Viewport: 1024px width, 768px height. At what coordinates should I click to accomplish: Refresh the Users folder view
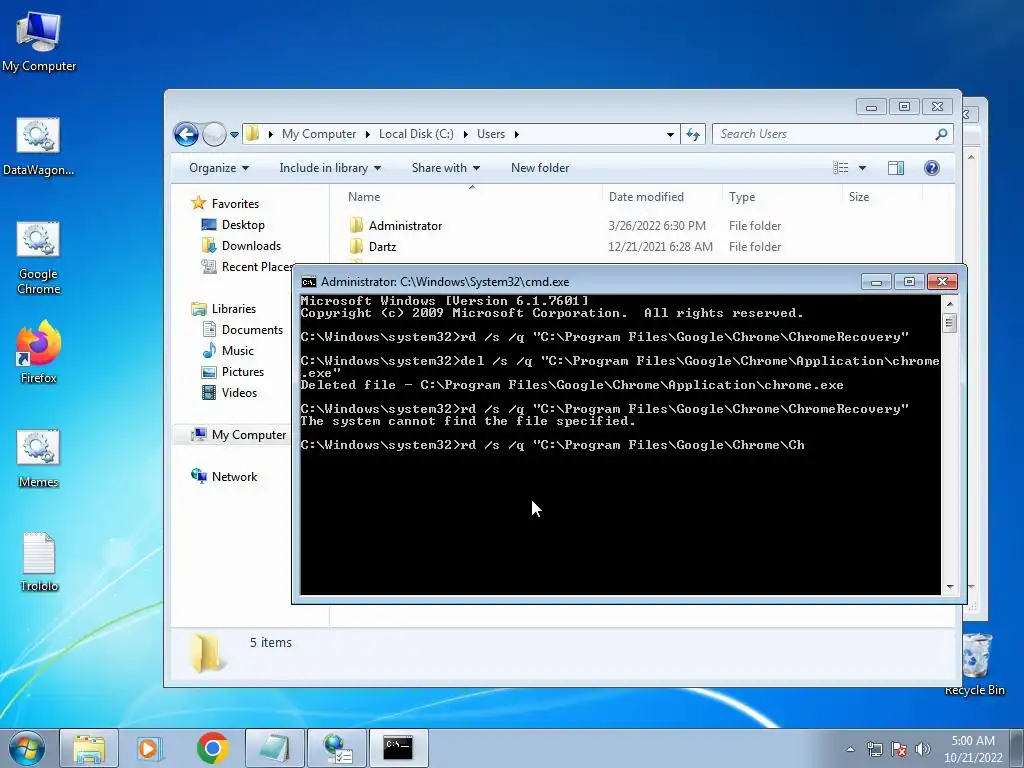693,135
